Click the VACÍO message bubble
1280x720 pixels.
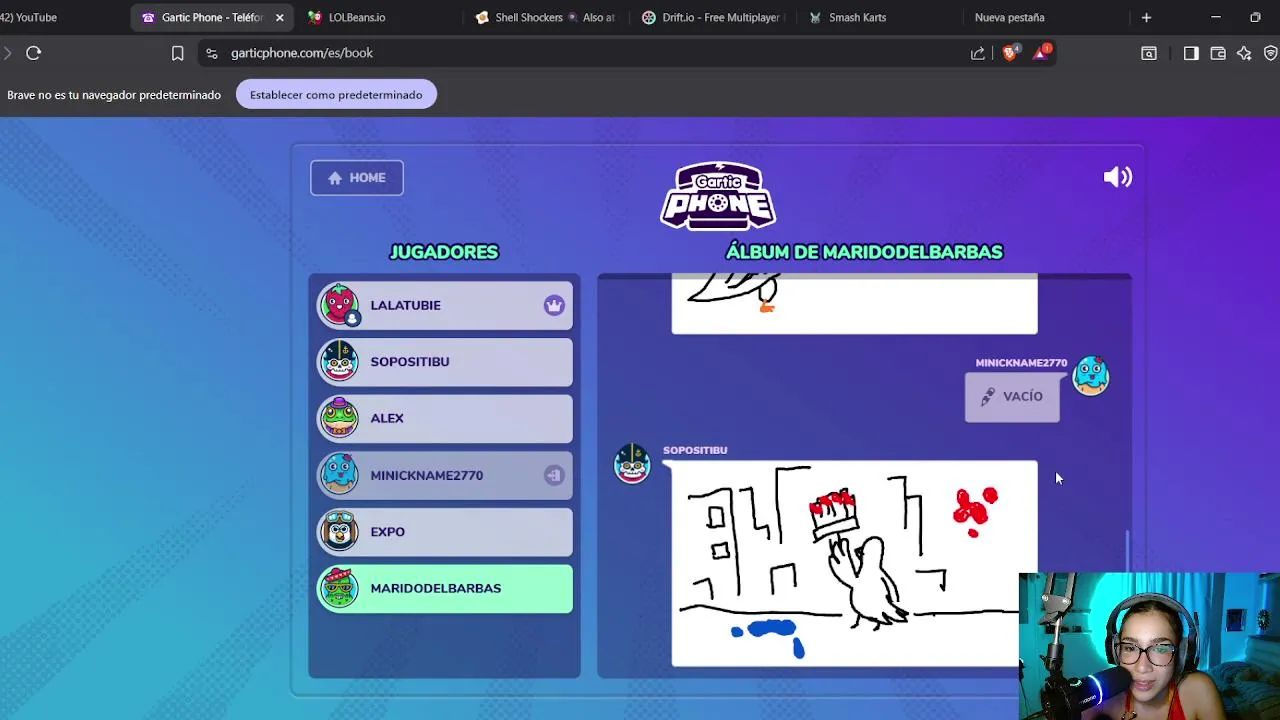tap(1012, 397)
